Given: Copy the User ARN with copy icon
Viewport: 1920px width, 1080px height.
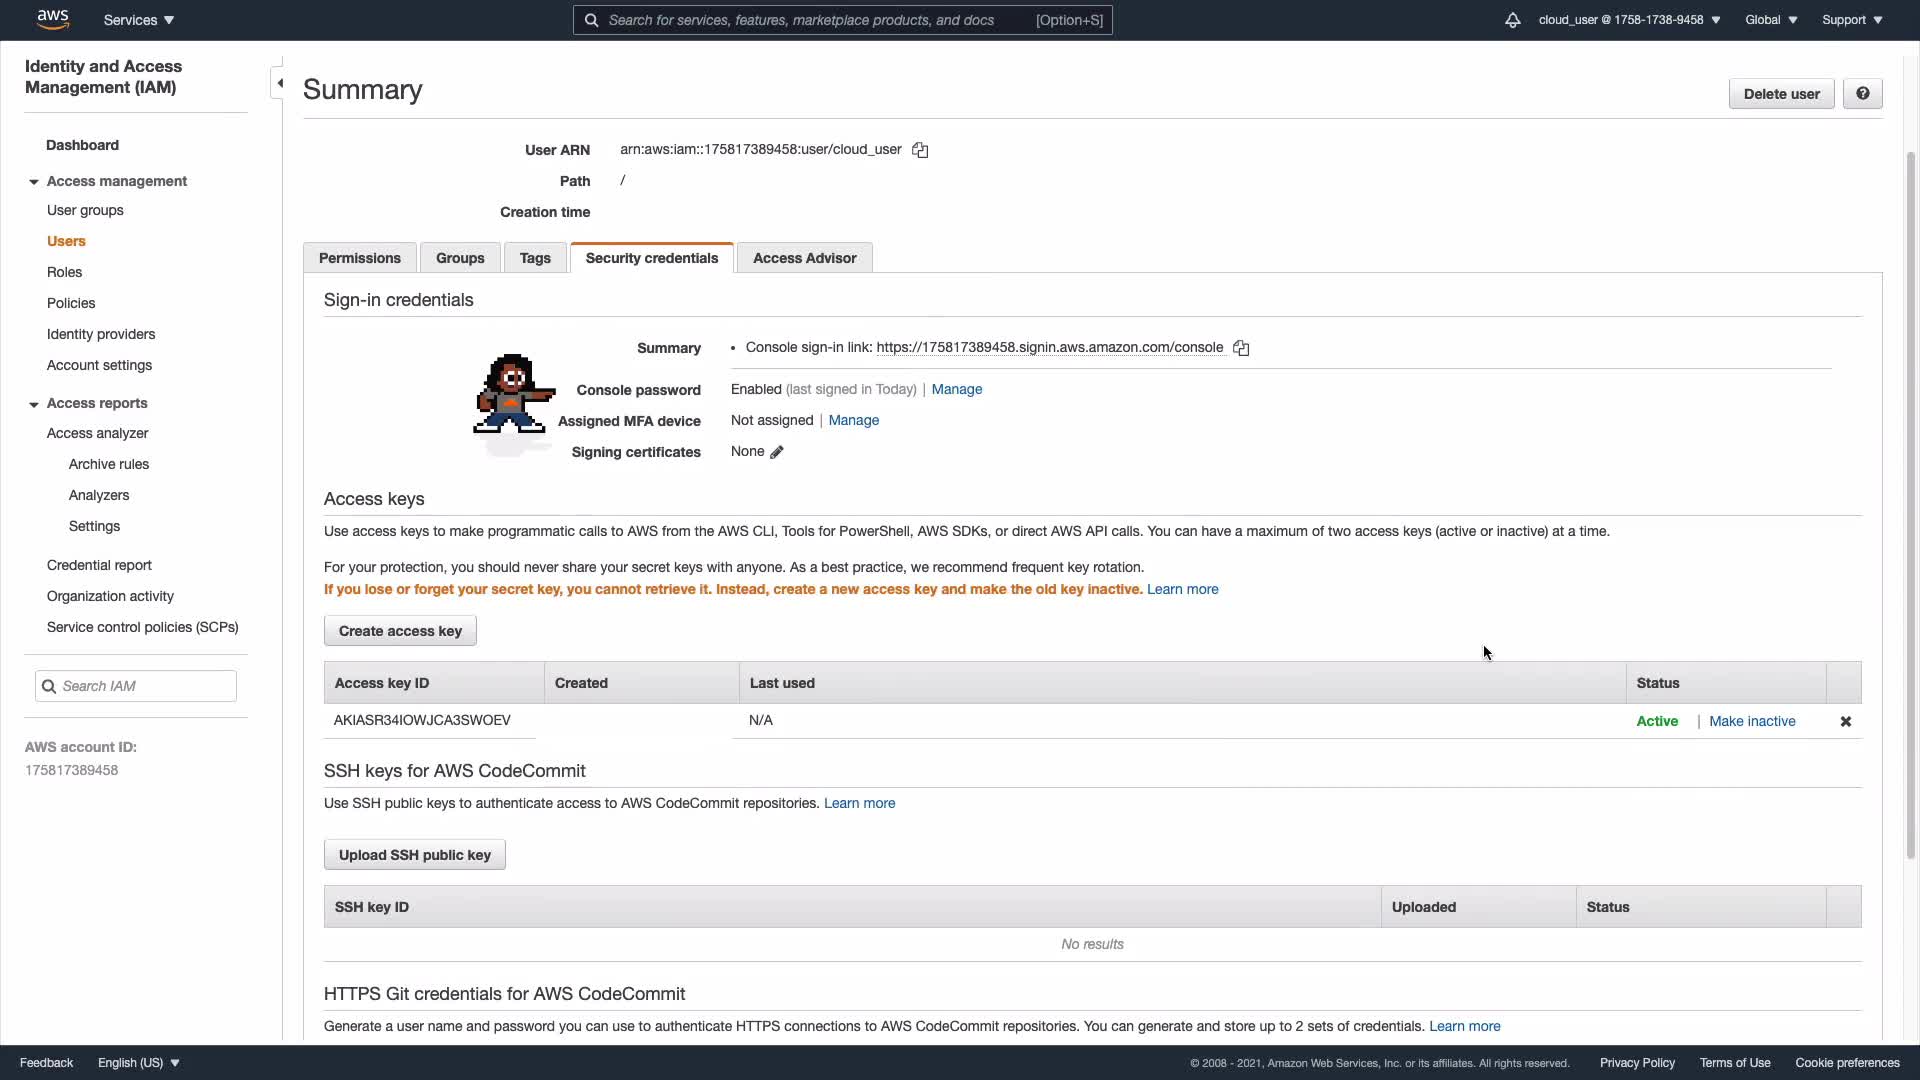Looking at the screenshot, I should pyautogui.click(x=920, y=150).
